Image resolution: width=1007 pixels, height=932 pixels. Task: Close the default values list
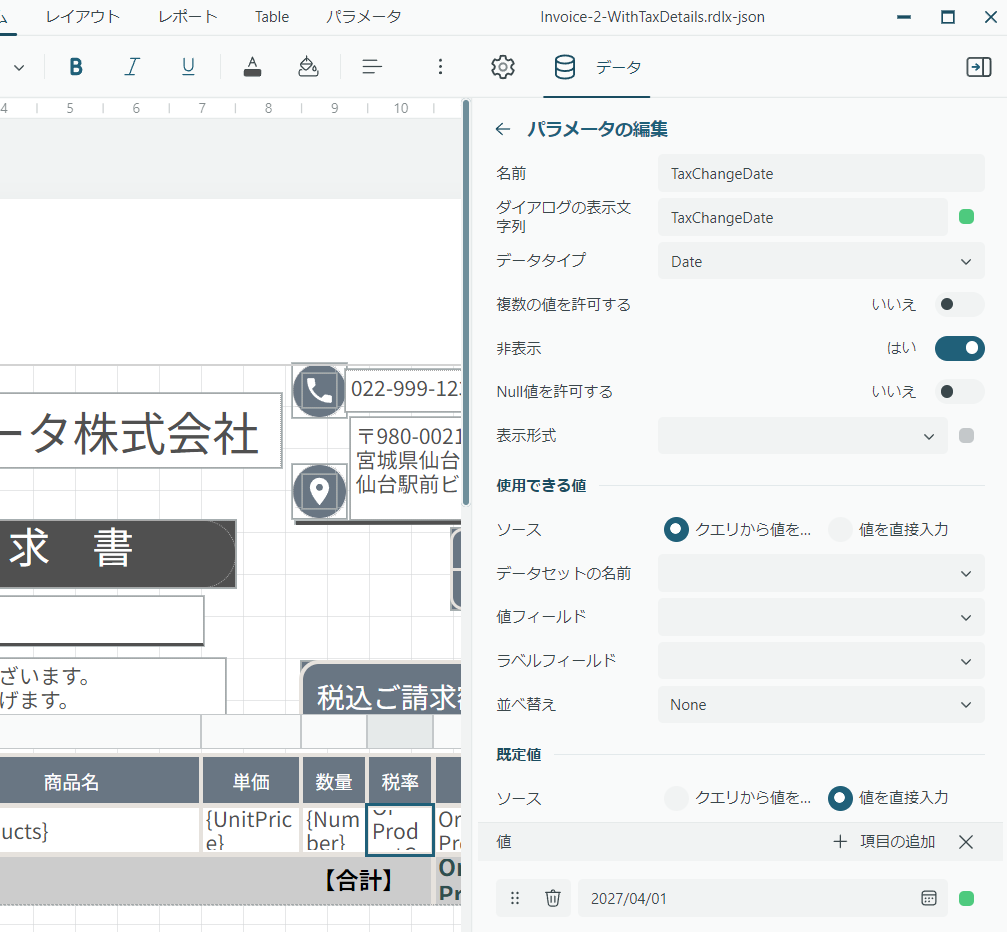[966, 841]
